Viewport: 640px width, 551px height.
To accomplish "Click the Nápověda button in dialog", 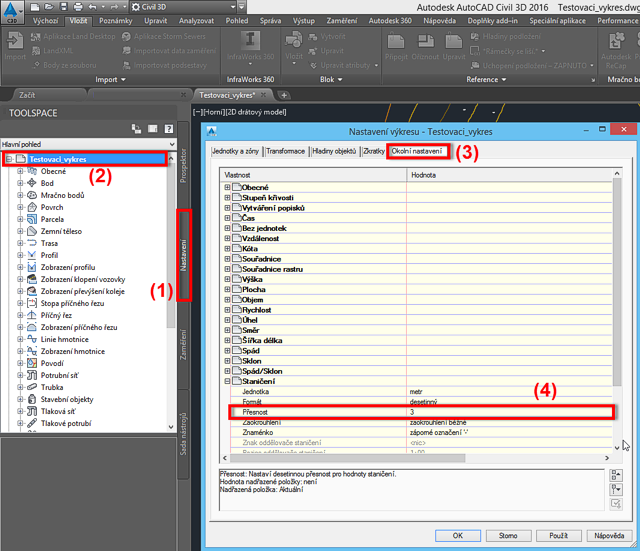I will pos(609,535).
